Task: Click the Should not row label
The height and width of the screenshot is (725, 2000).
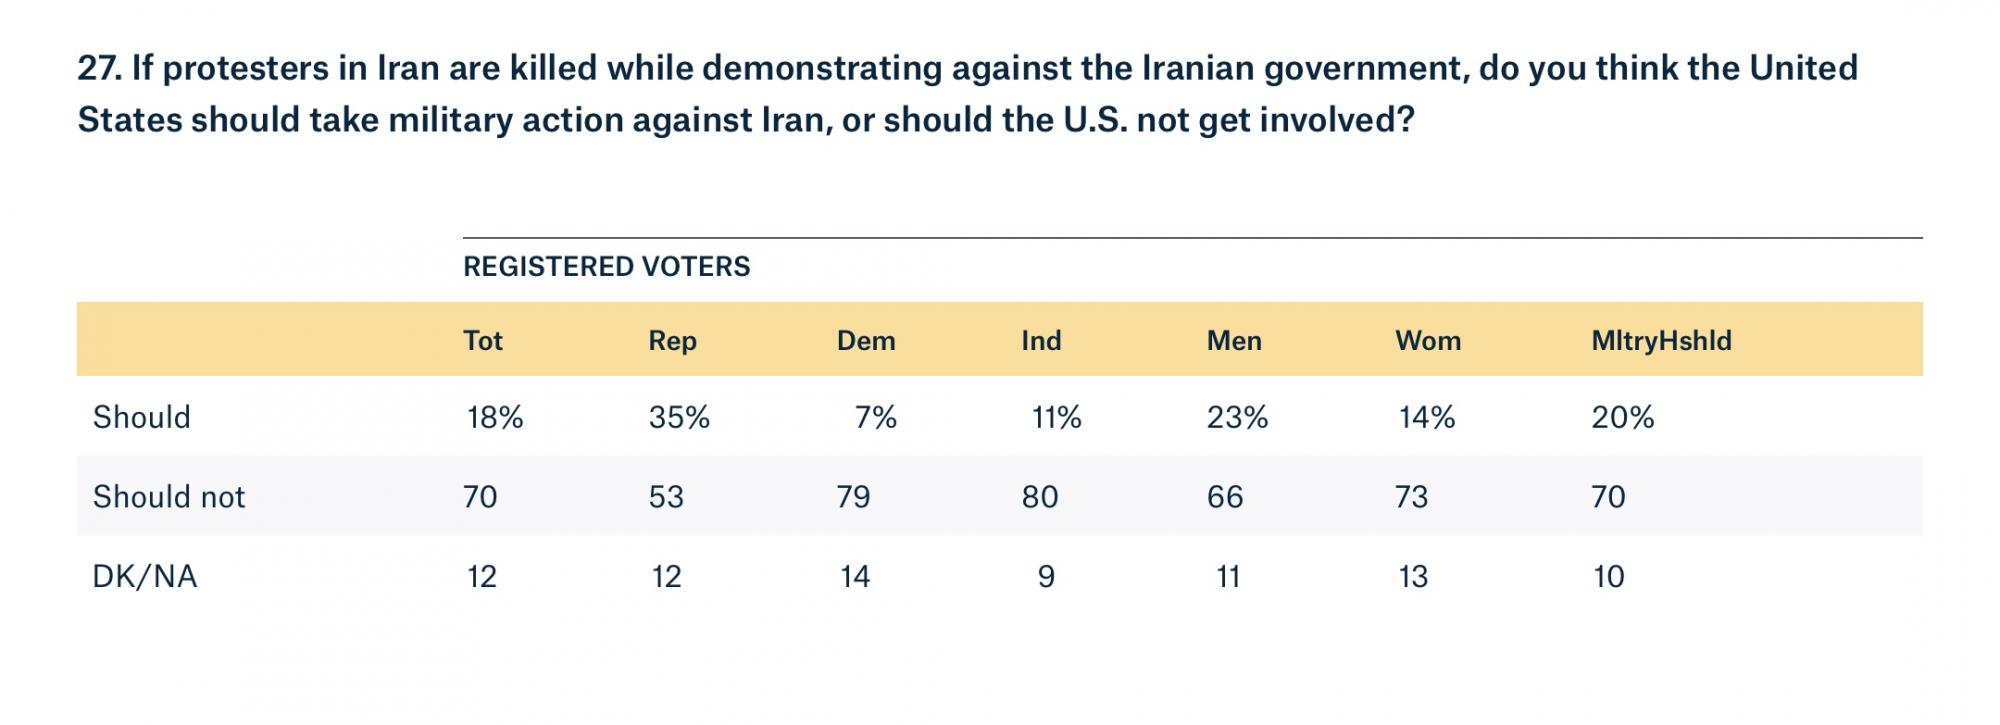Action: 168,497
